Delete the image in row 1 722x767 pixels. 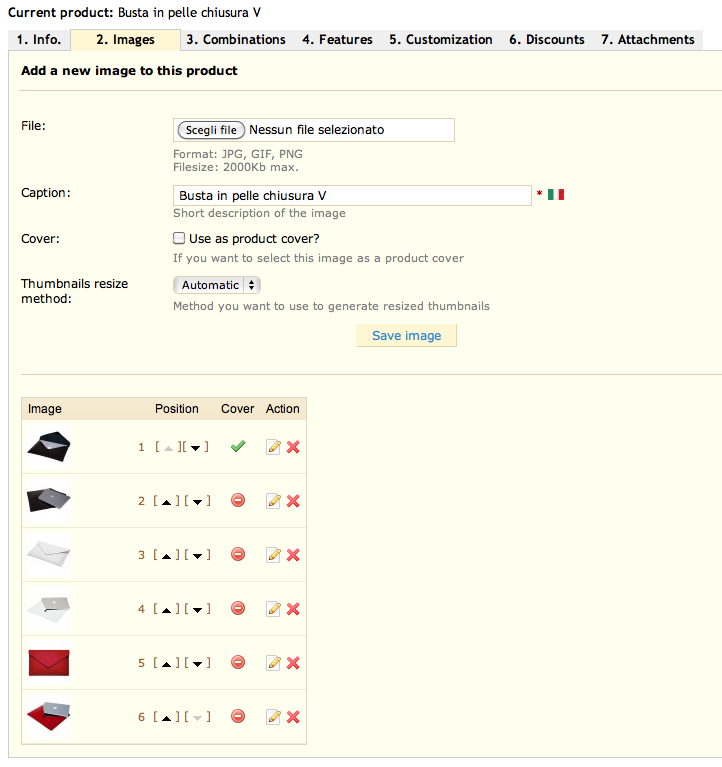[293, 447]
